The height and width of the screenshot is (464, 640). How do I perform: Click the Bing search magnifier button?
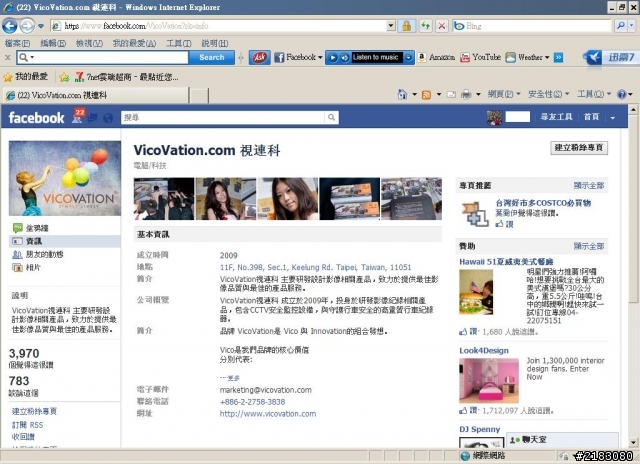(x=621, y=26)
